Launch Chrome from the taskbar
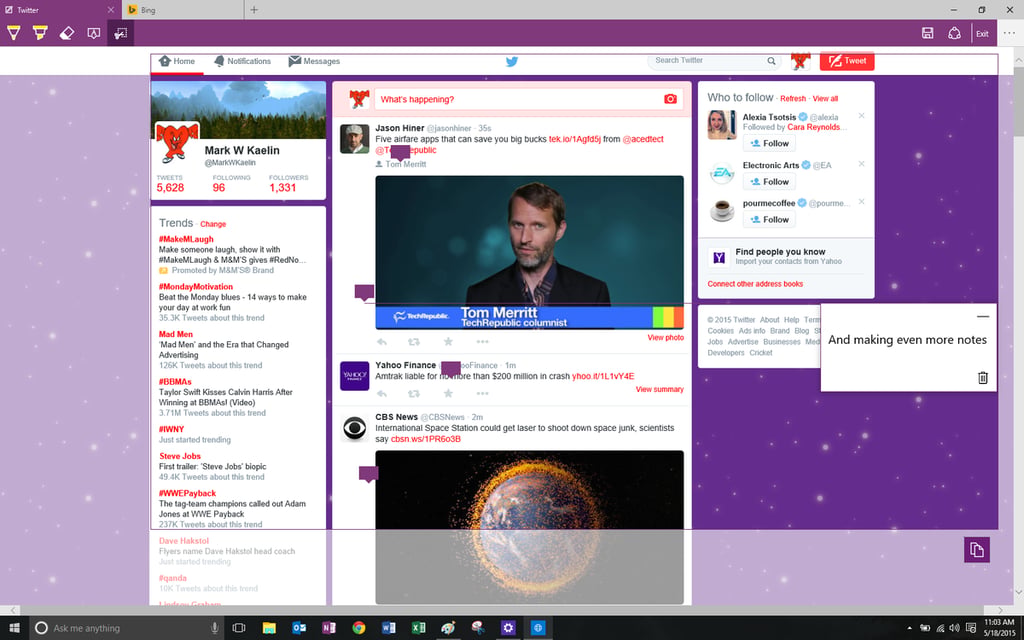 pyautogui.click(x=359, y=628)
